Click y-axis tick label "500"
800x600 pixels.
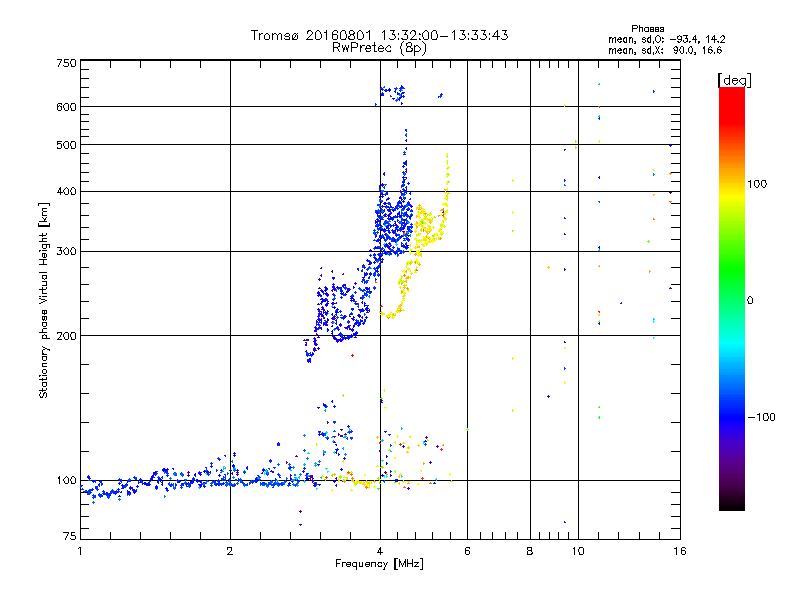66,145
